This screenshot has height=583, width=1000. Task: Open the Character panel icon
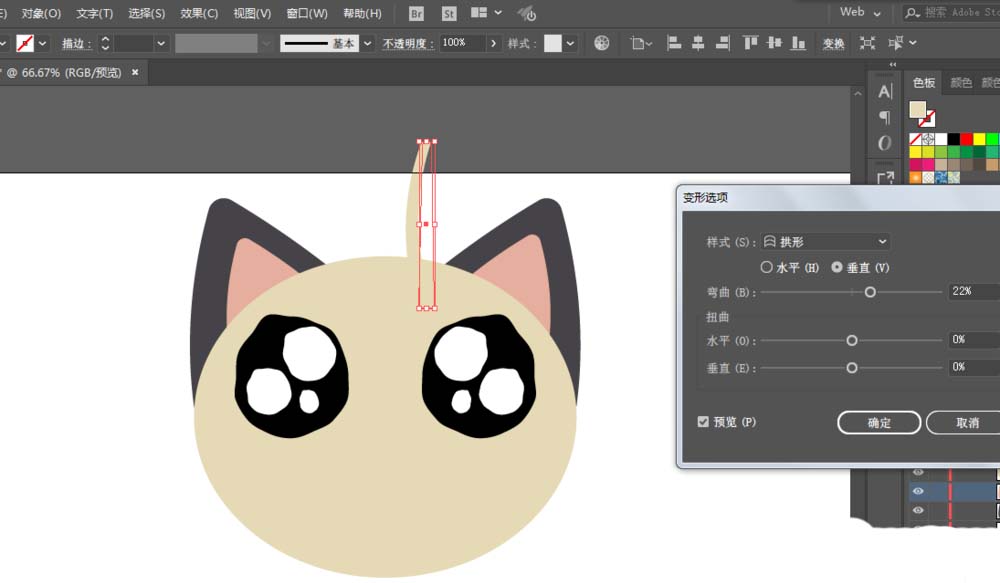tap(885, 91)
